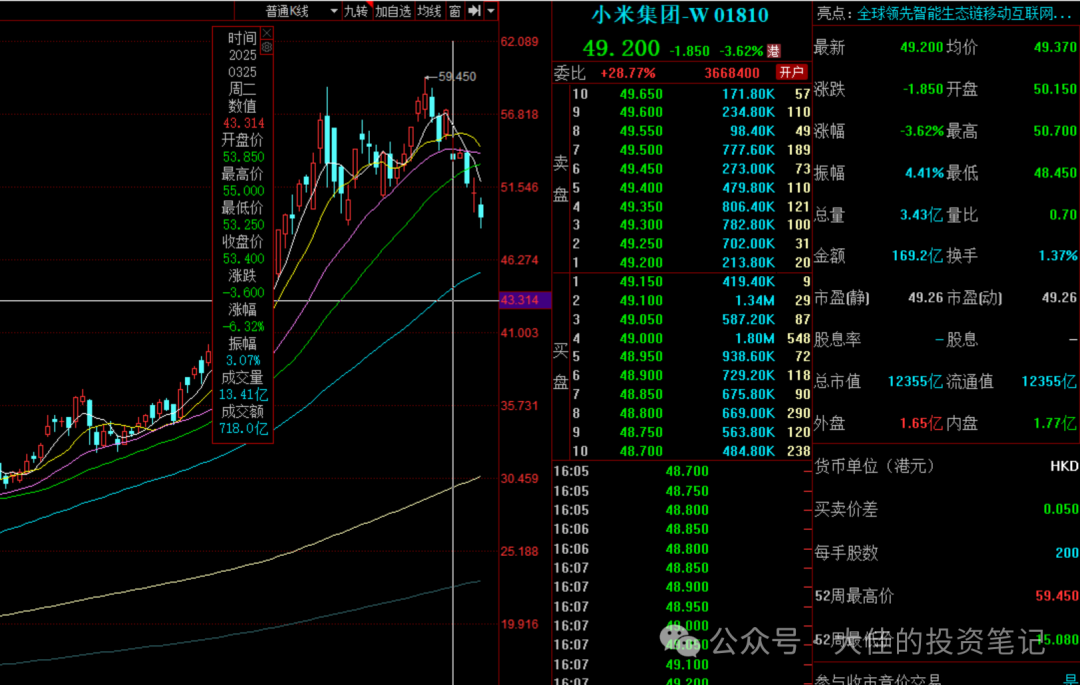Click the 委比 value +28.77%

pyautogui.click(x=627, y=73)
